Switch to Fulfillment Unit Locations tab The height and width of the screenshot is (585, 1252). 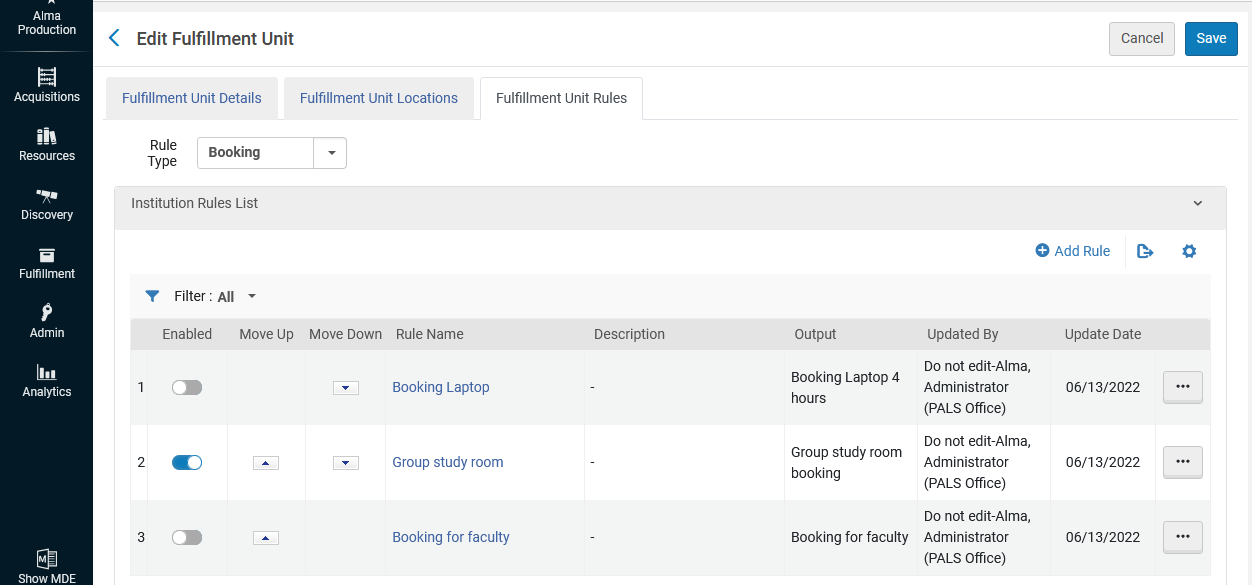tap(379, 98)
